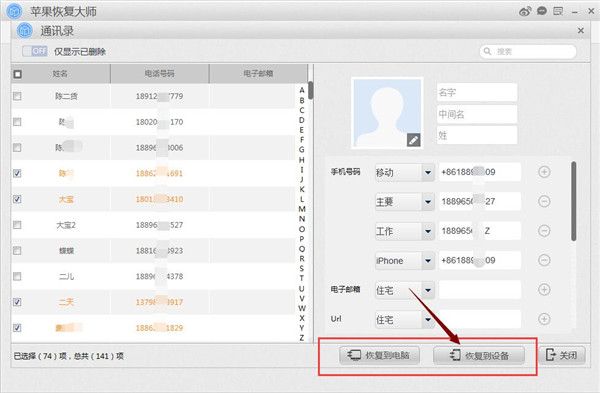Uncheck the 大宝 contact checkbox

point(17,199)
